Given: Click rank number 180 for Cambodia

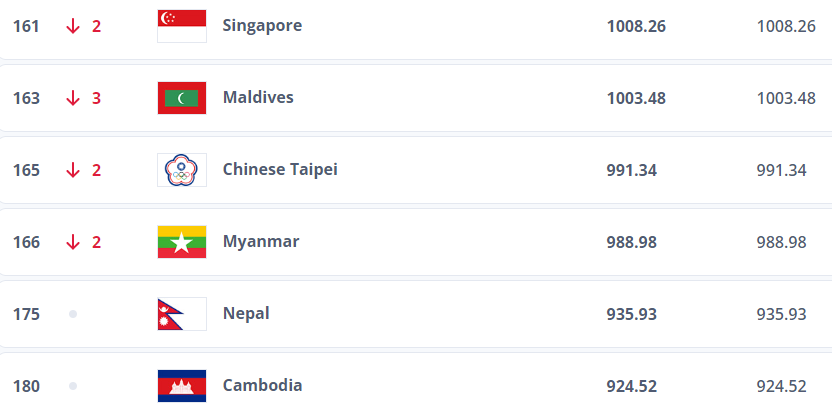Looking at the screenshot, I should point(26,386).
